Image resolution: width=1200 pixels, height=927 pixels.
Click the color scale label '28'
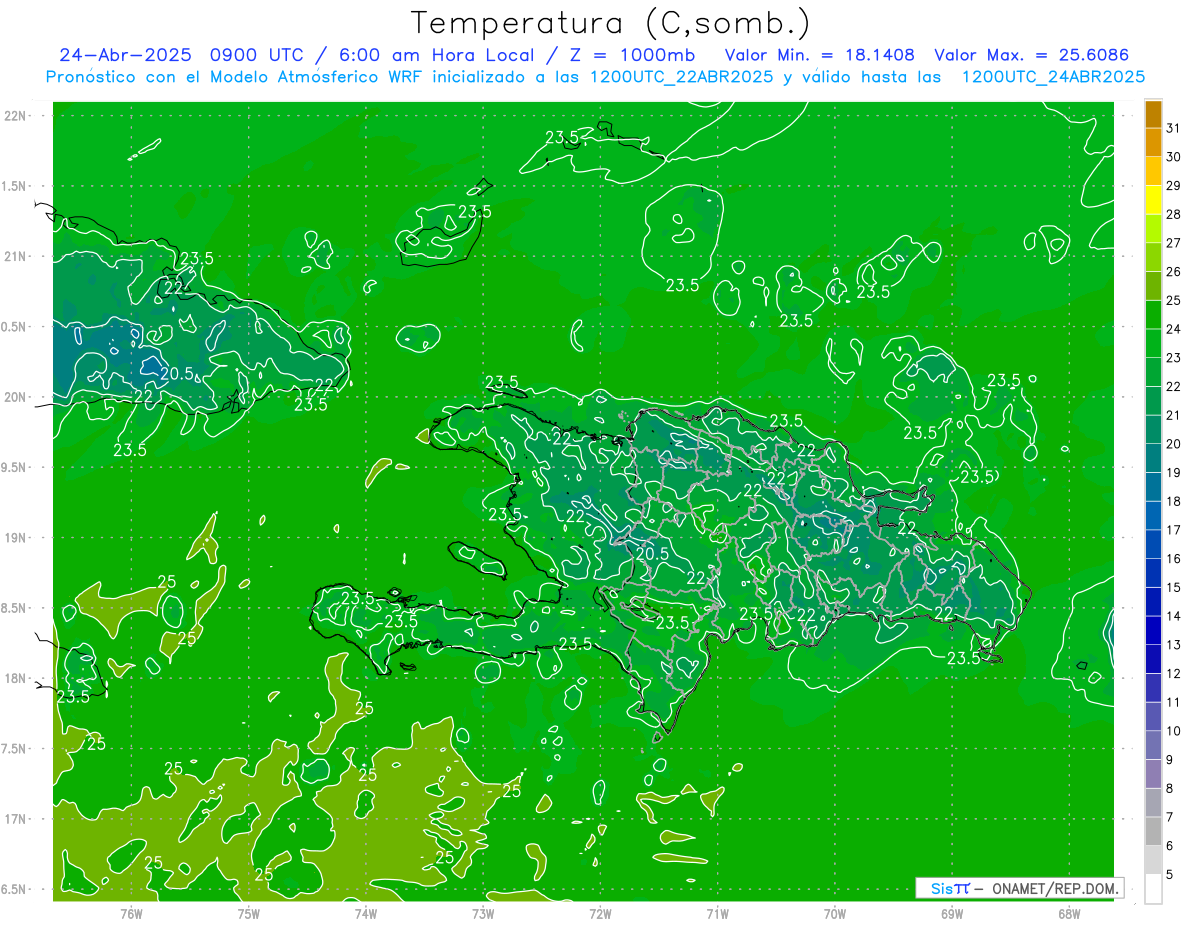(x=1173, y=214)
